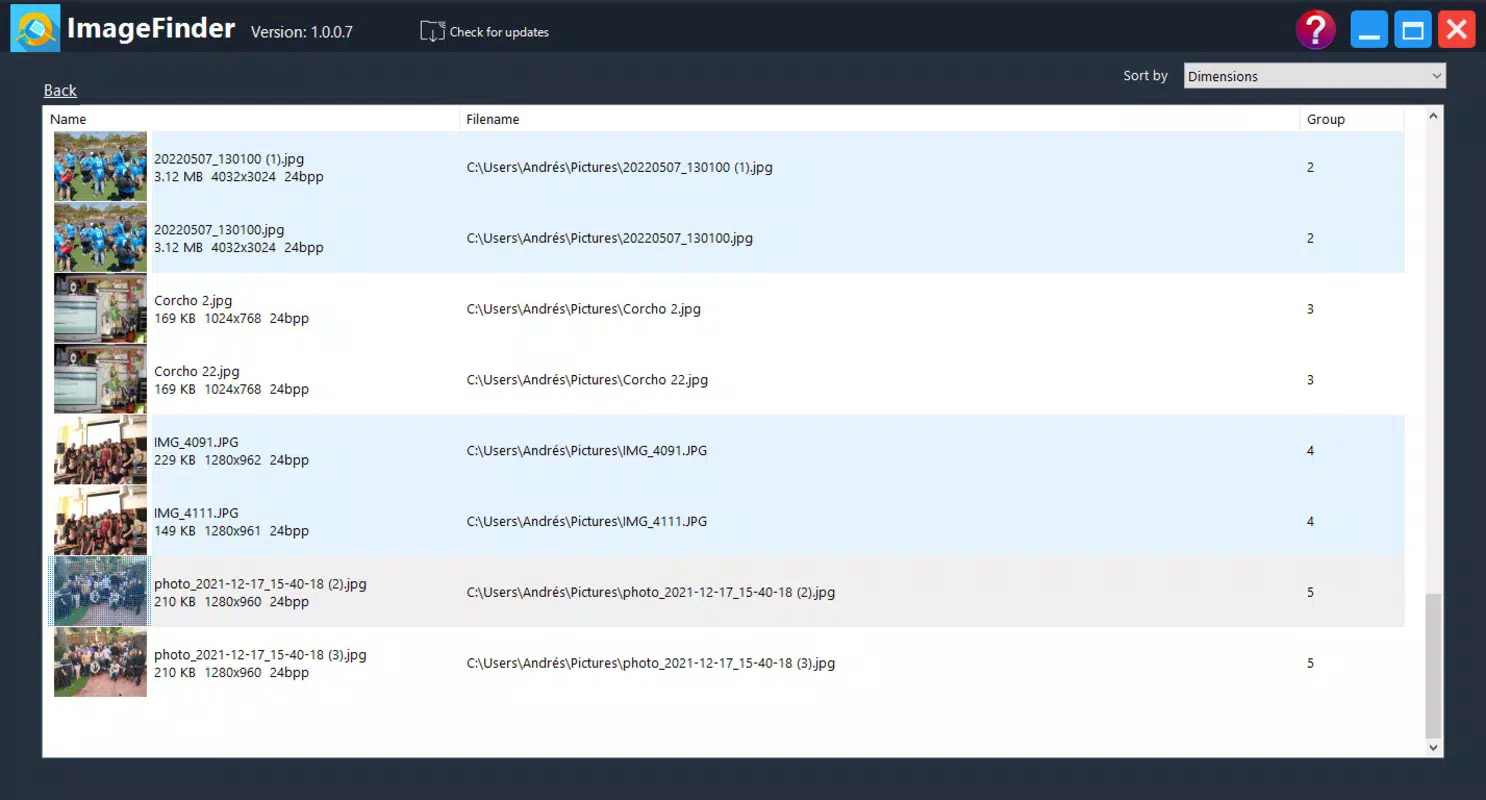This screenshot has height=800, width=1486.
Task: Click the ImageFinder logo icon
Action: 35,28
